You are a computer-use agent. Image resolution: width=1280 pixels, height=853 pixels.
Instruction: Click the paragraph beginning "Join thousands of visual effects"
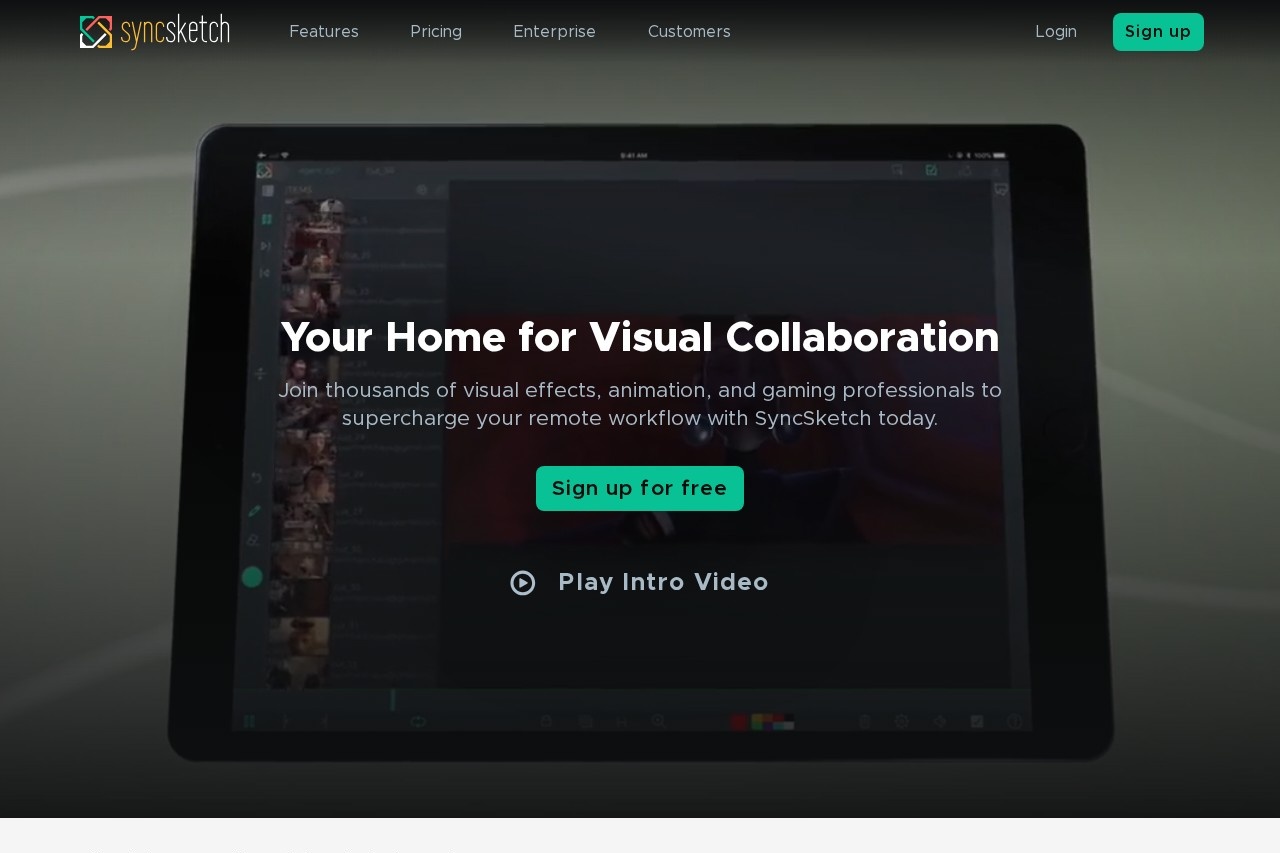(x=640, y=404)
